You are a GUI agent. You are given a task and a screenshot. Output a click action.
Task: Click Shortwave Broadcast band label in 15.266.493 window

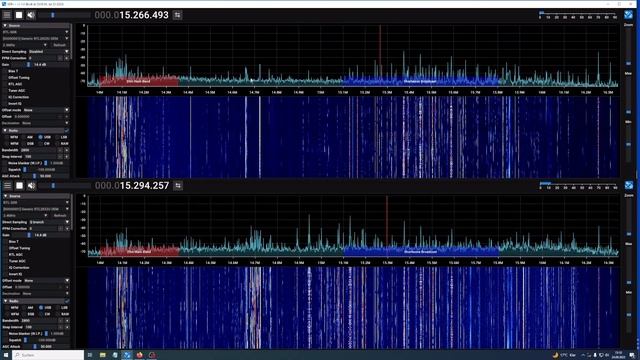pos(420,82)
